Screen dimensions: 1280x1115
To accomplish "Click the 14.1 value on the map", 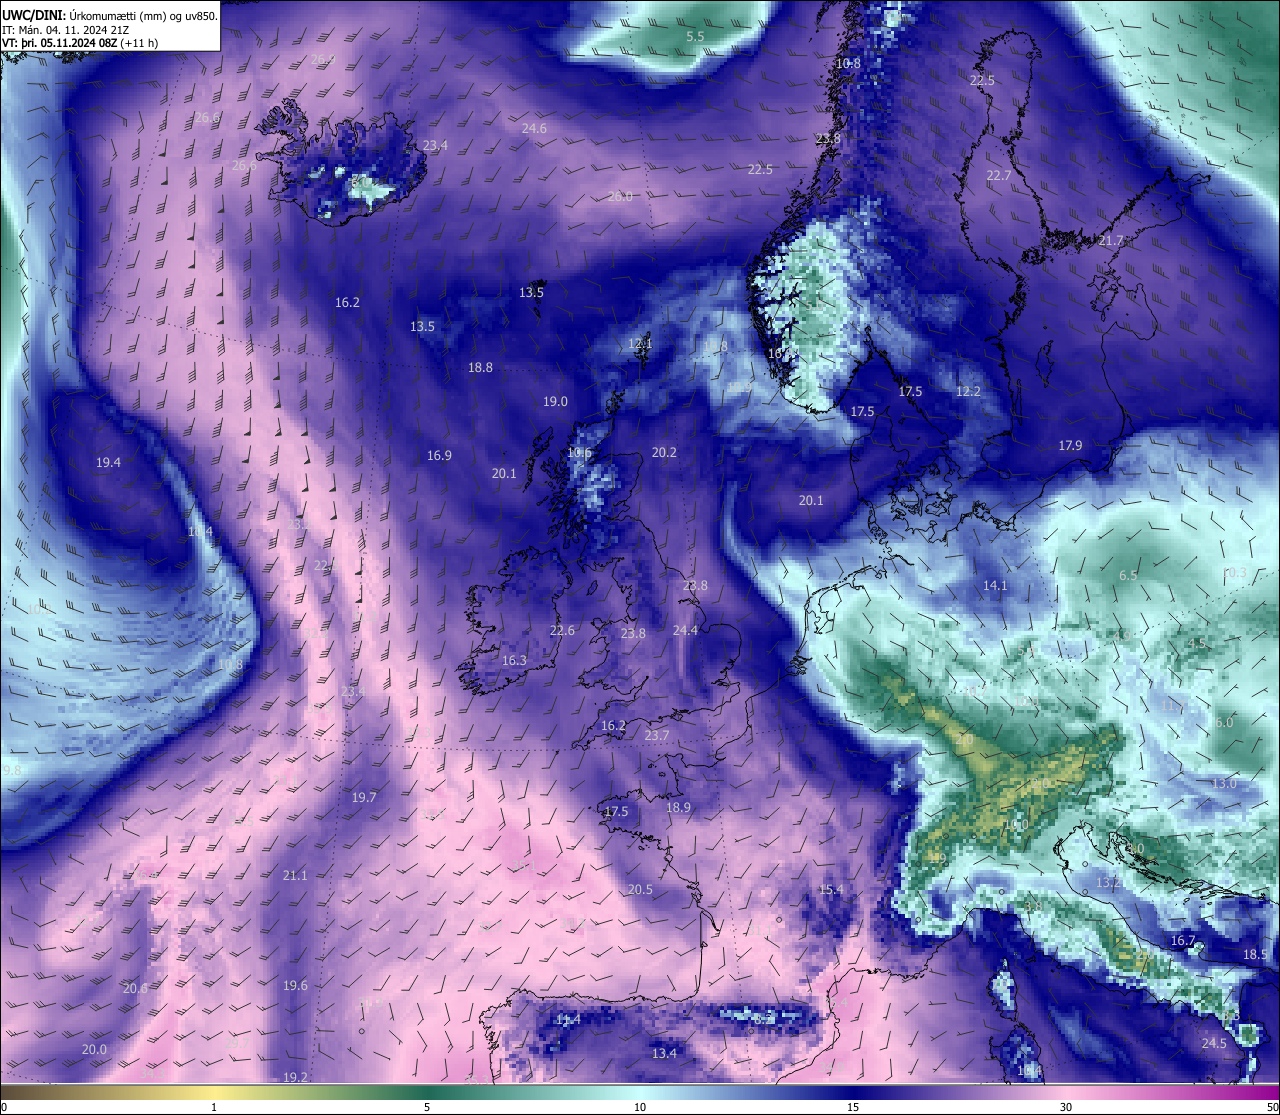I will coord(995,585).
